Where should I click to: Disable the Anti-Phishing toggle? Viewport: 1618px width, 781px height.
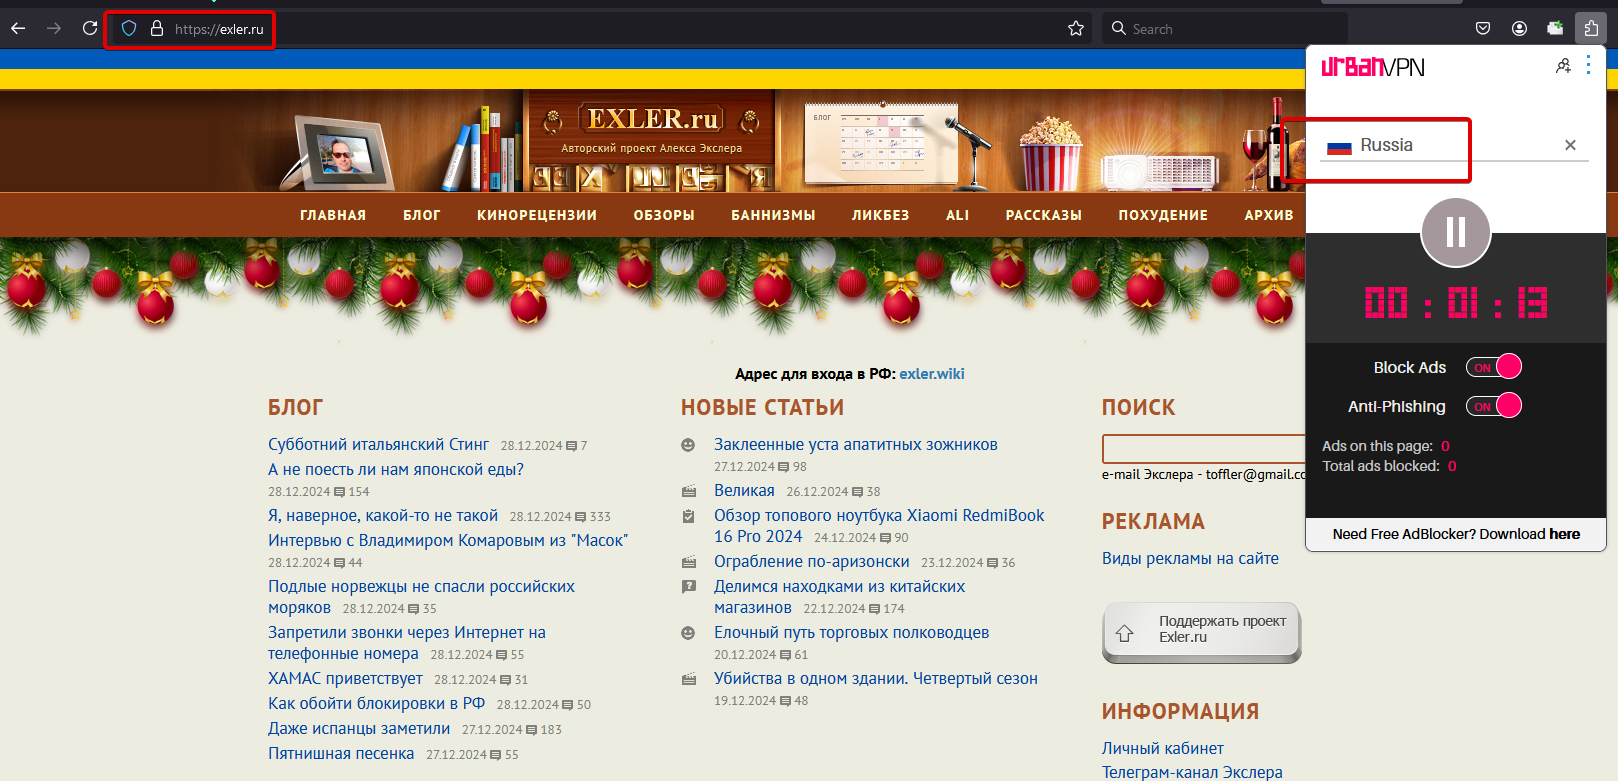[x=1494, y=407]
